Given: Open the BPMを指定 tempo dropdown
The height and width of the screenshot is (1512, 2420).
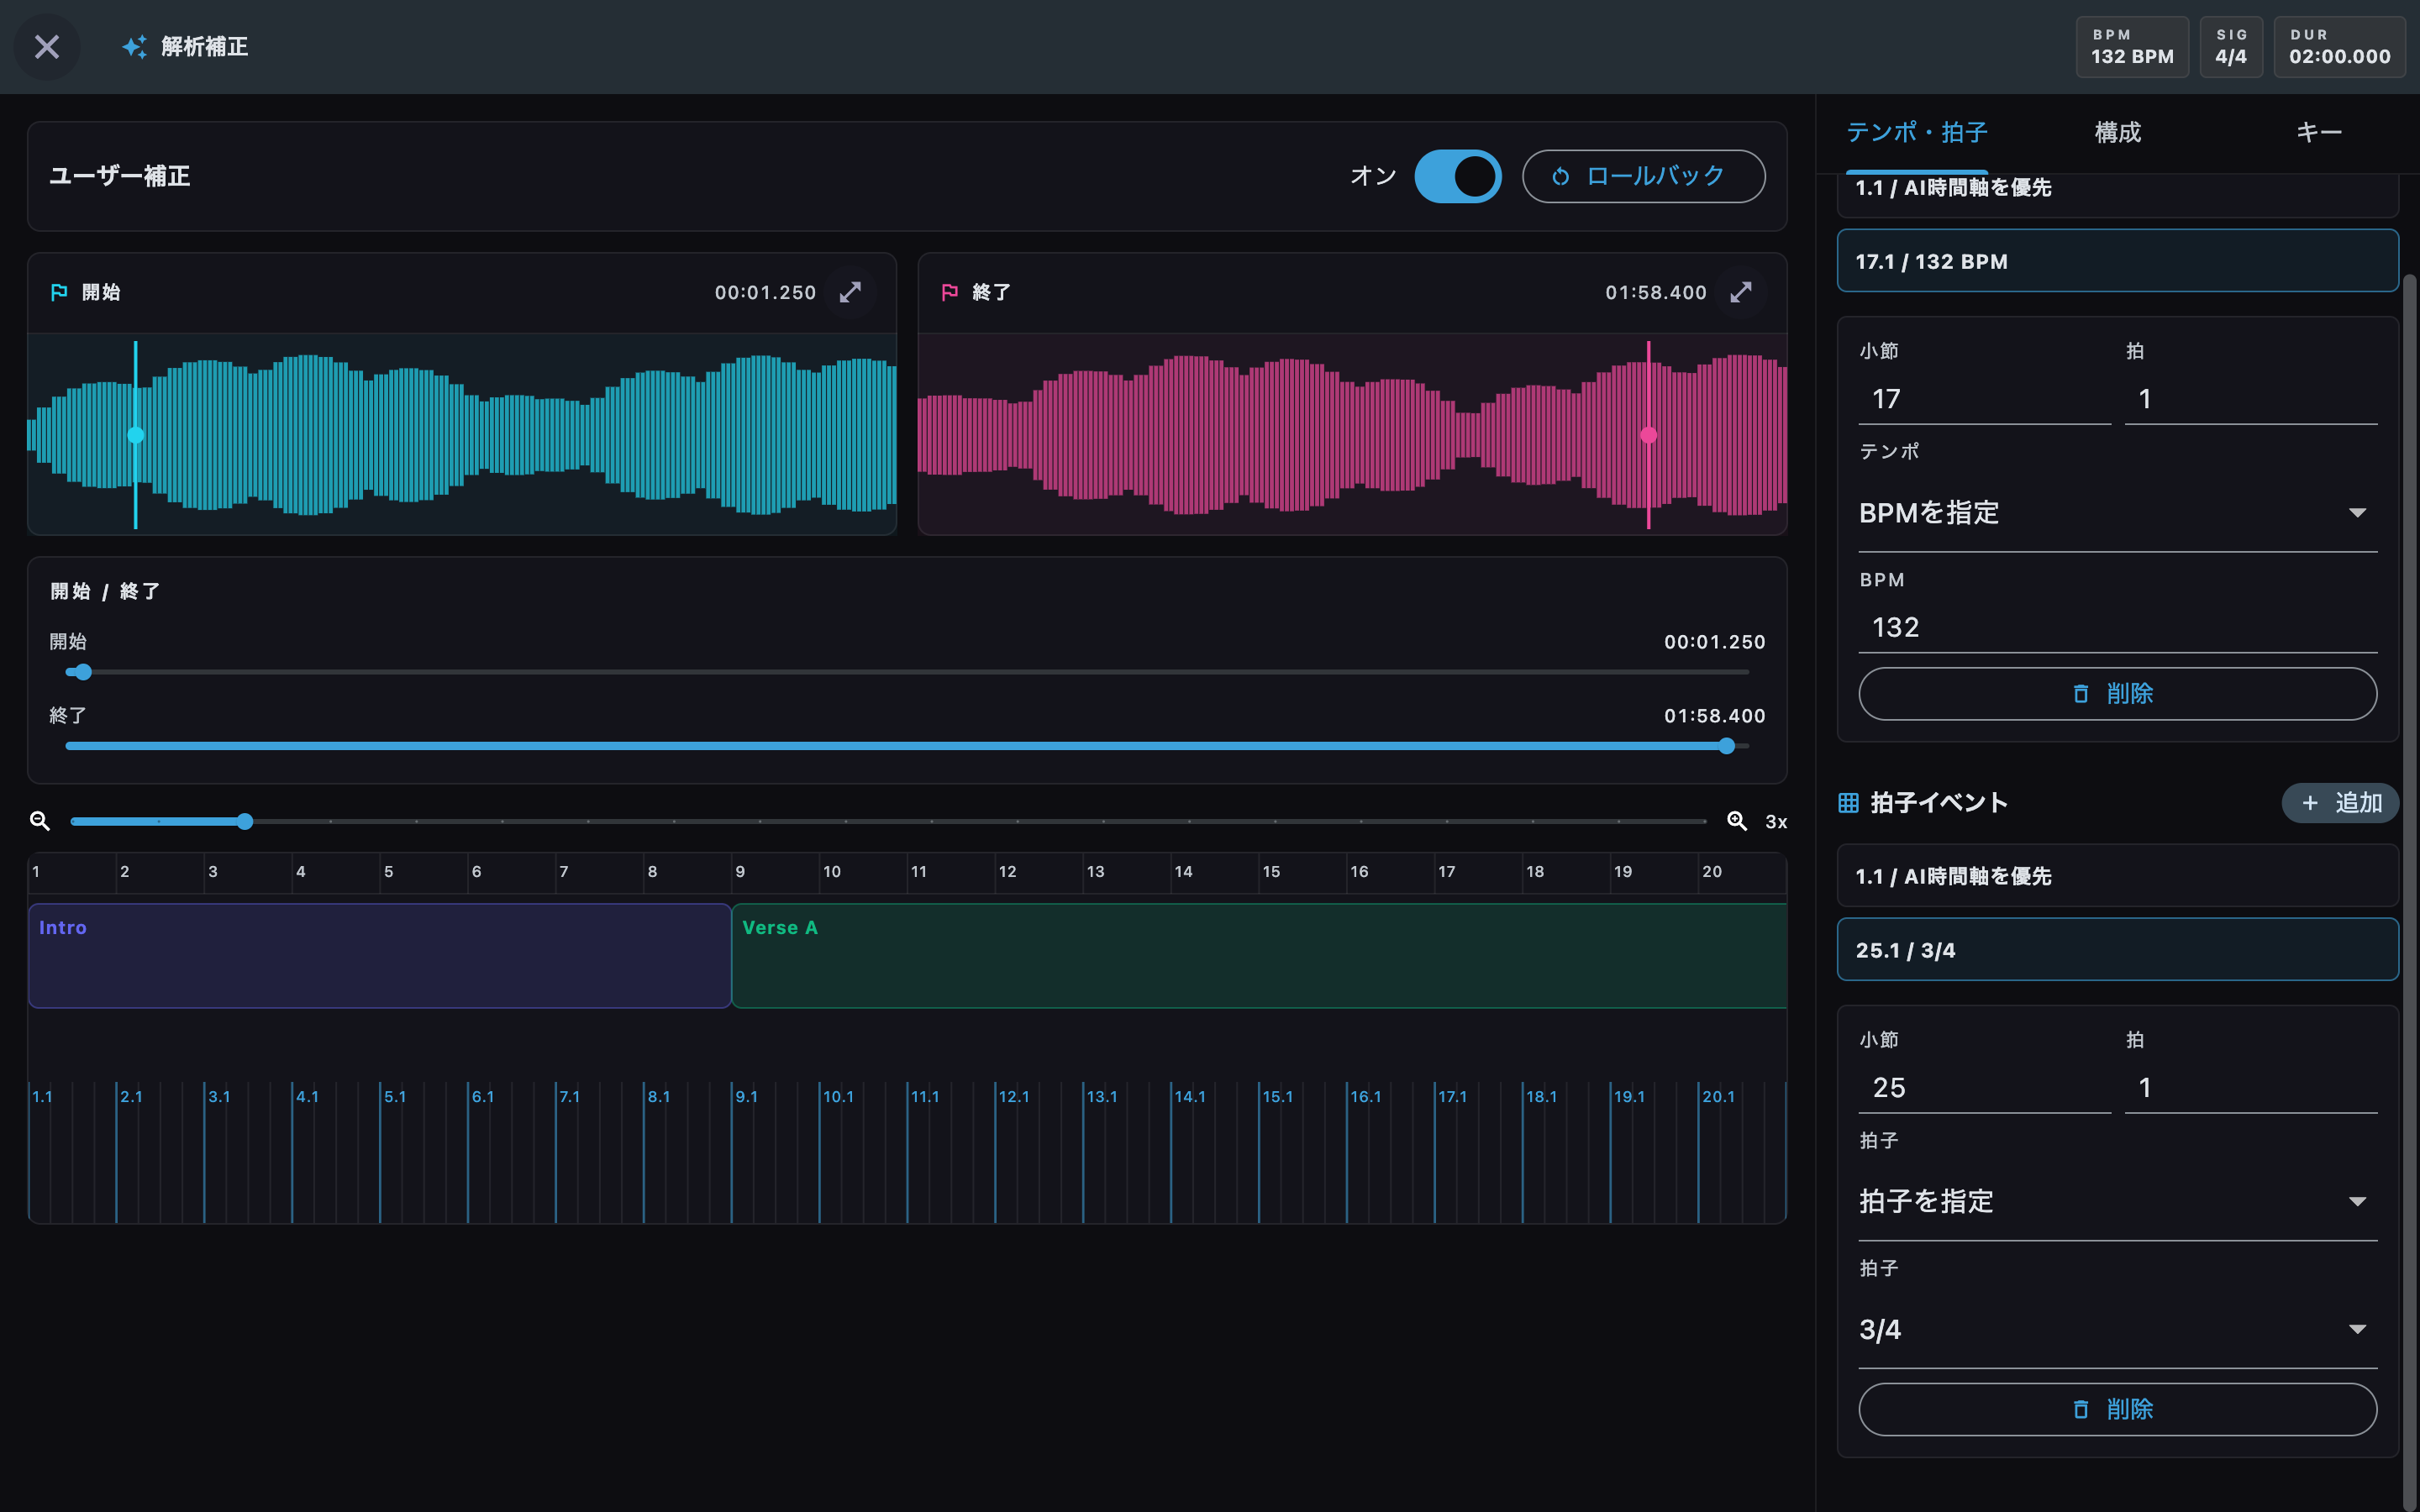Looking at the screenshot, I should [2117, 513].
